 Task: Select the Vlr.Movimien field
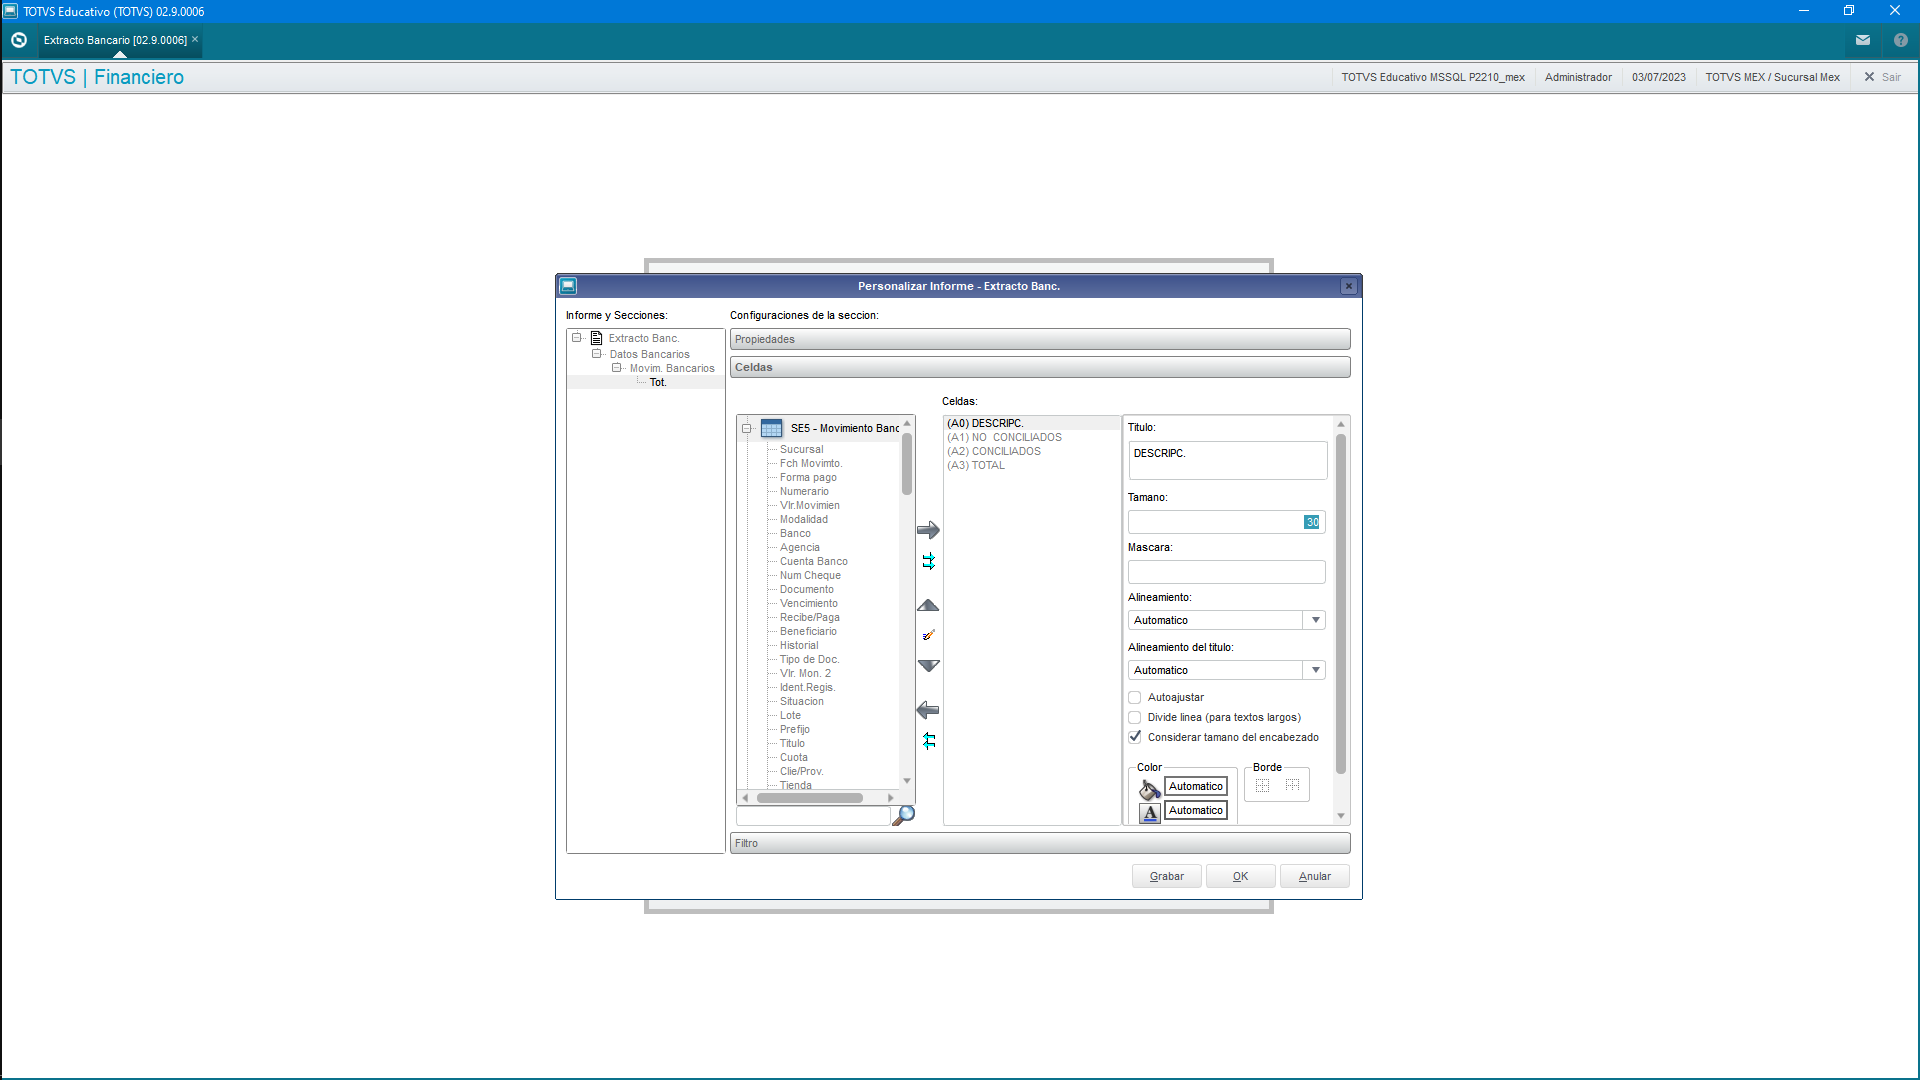click(810, 505)
